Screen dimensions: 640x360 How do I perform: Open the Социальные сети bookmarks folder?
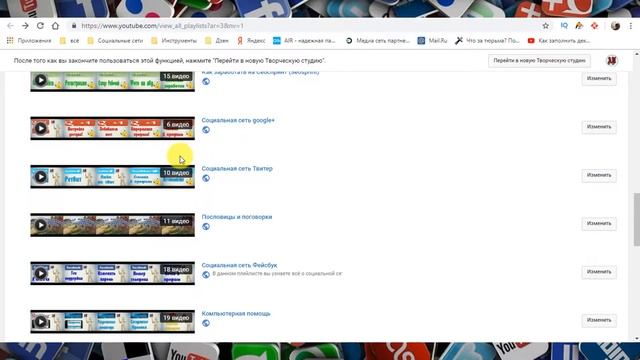point(116,40)
